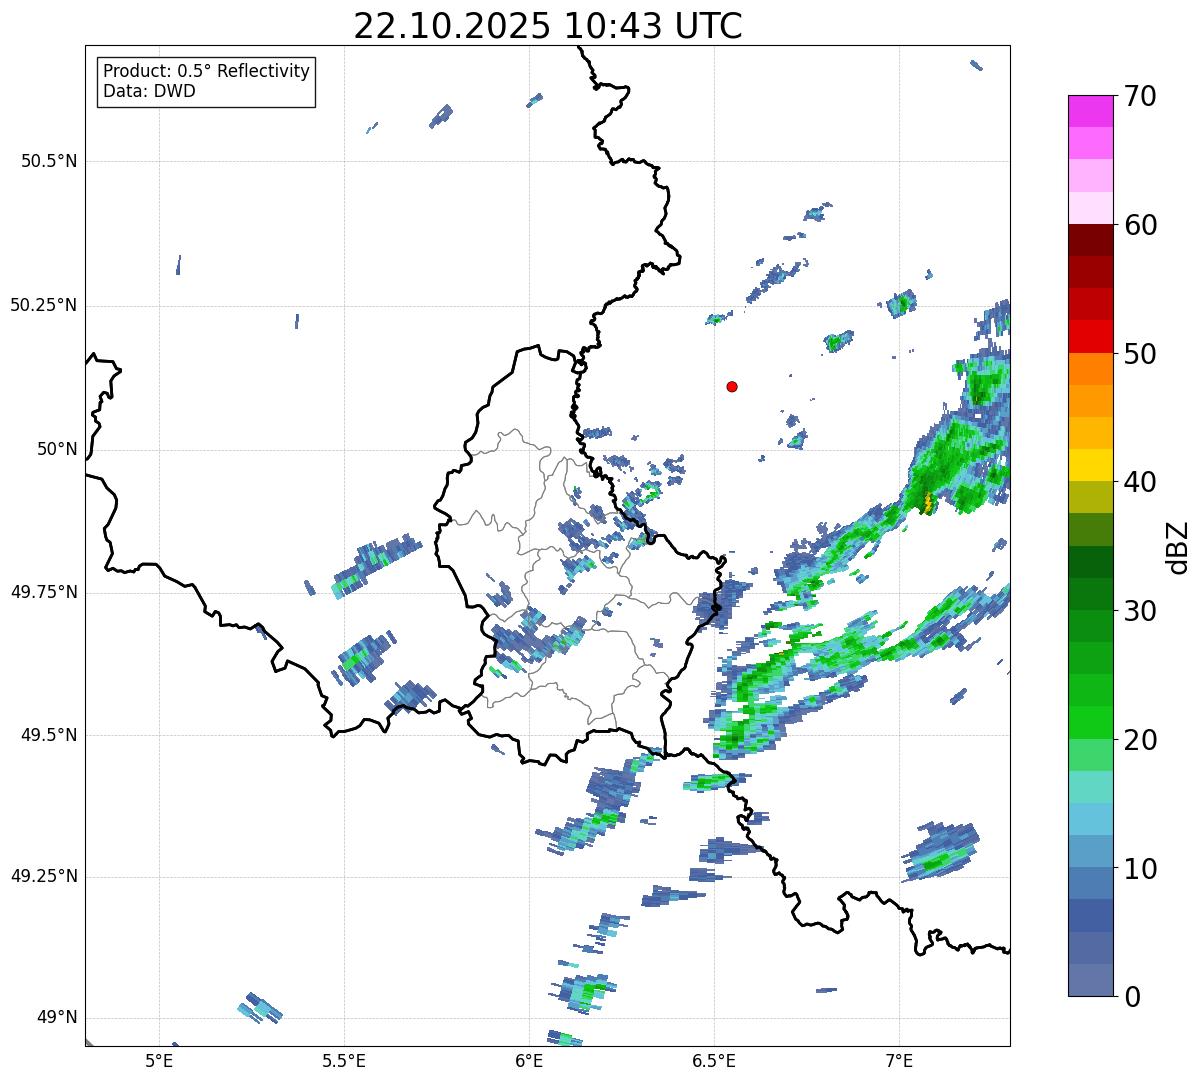Click the 49.5°N latitude label

[x=49, y=735]
